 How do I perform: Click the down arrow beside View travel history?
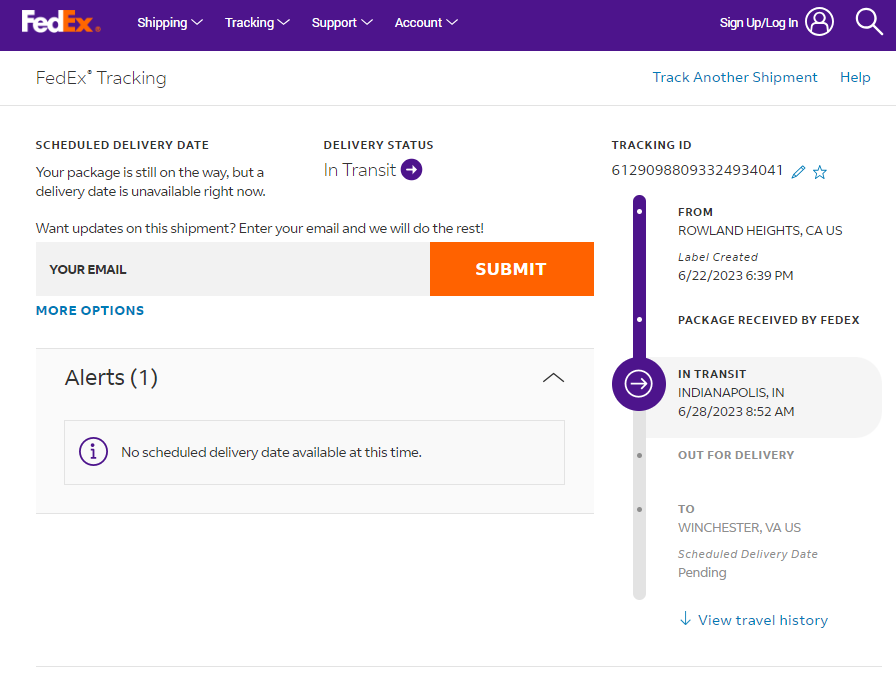(x=685, y=619)
